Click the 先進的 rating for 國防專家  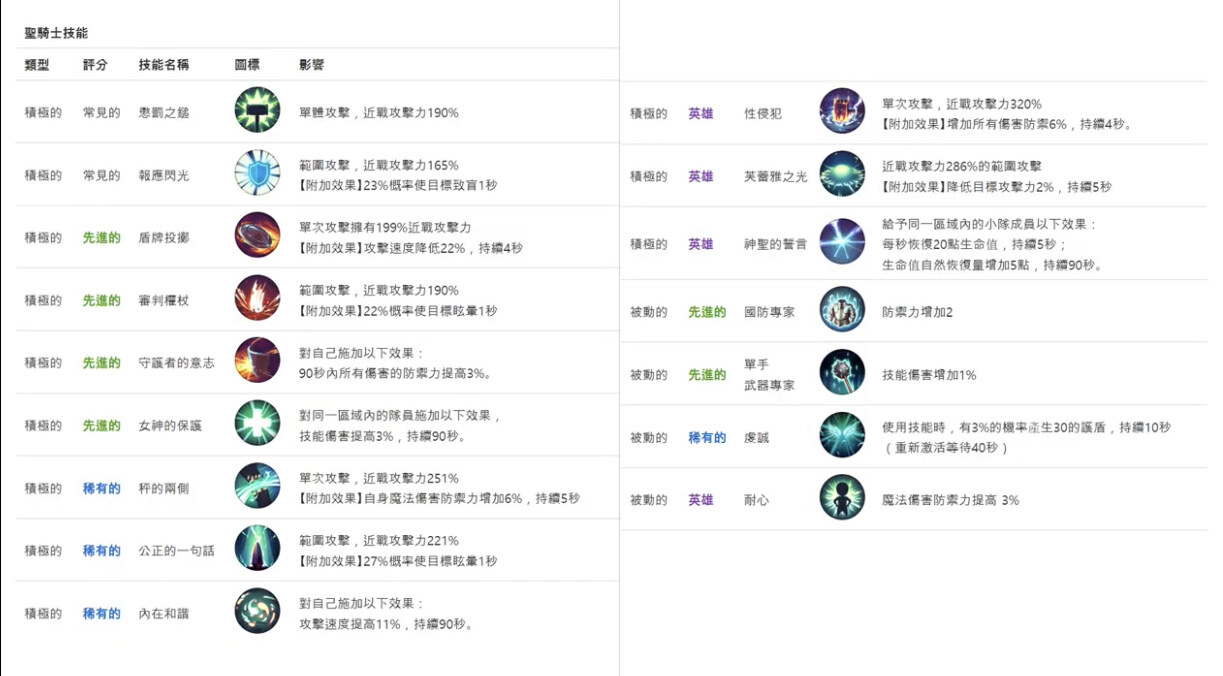pos(706,312)
